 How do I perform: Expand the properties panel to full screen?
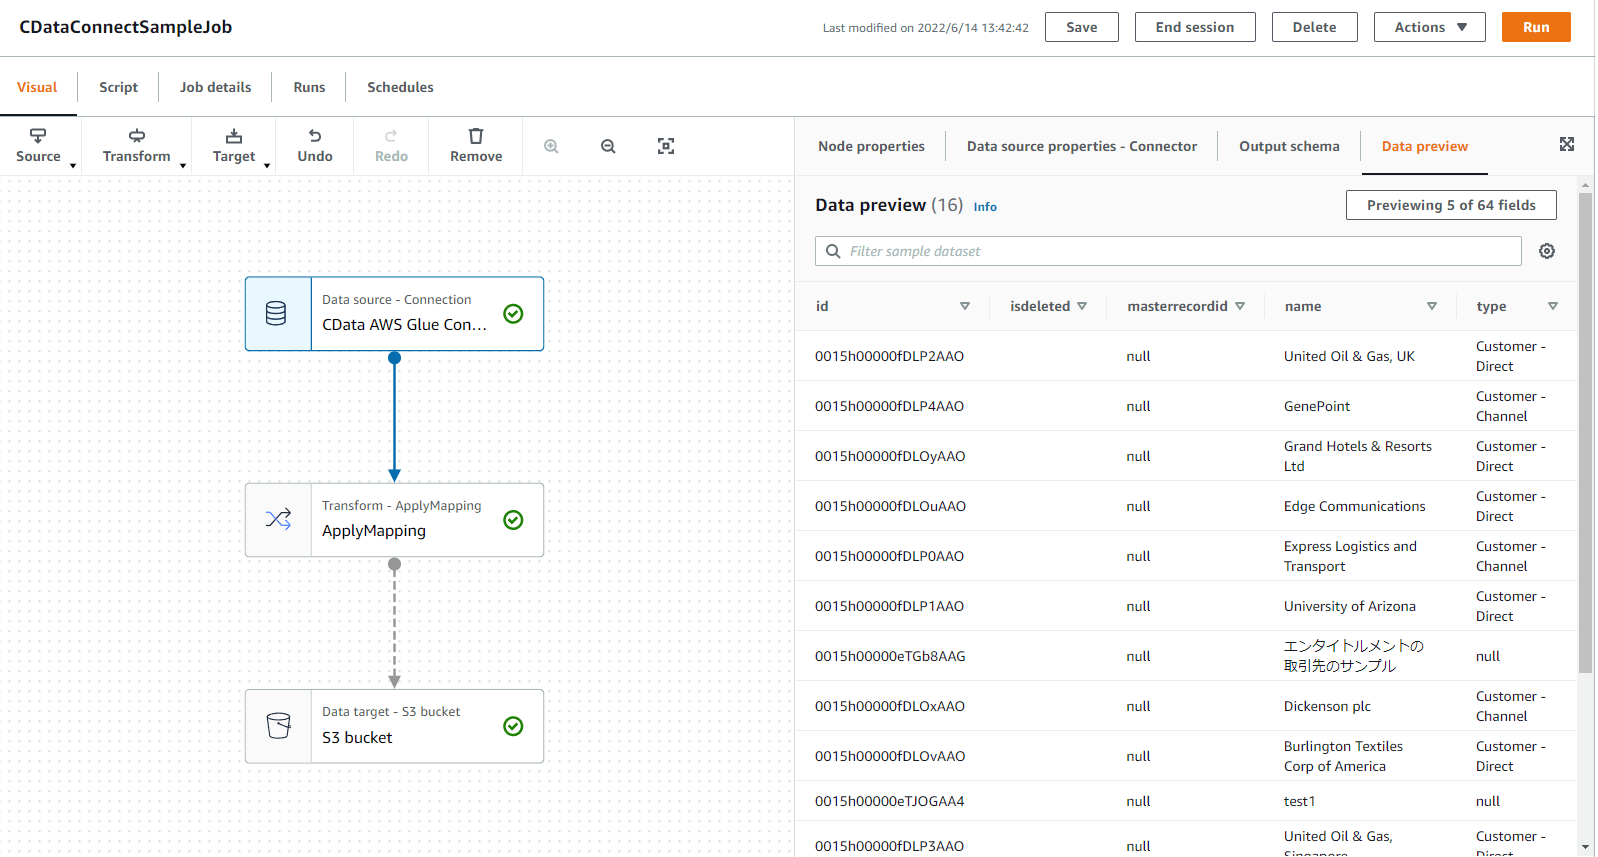[1567, 145]
